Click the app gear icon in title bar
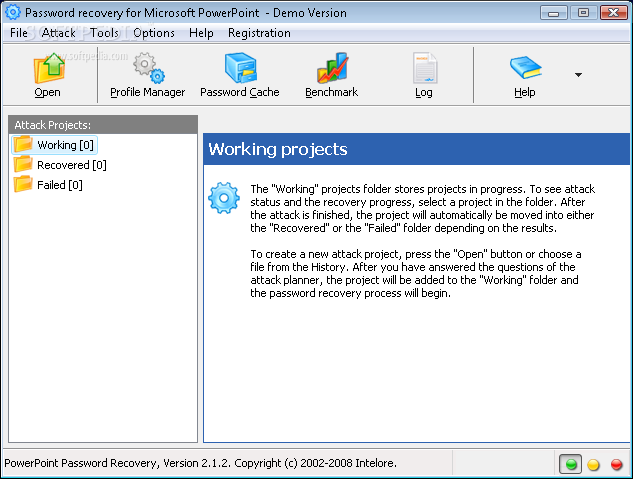Image resolution: width=633 pixels, height=479 pixels. click(13, 13)
